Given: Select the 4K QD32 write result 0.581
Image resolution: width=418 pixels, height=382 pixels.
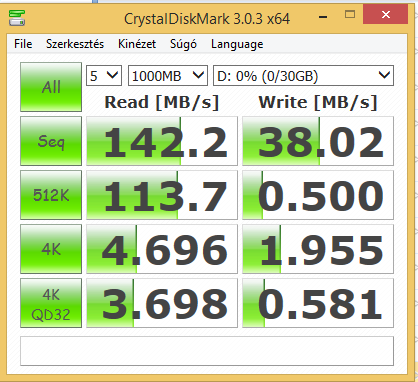Looking at the screenshot, I should click(318, 303).
